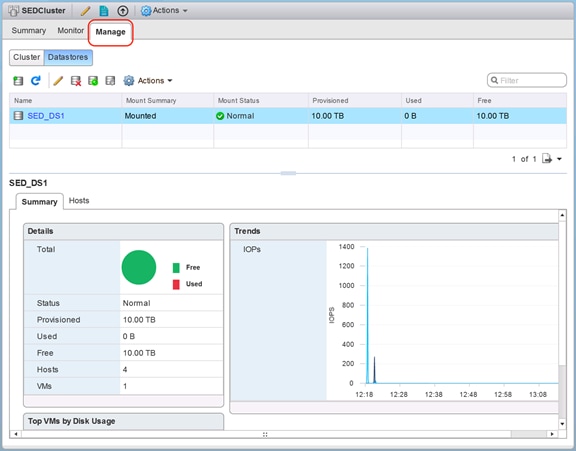
Task: Click the SEDCluster cluster icon
Action: point(13,11)
